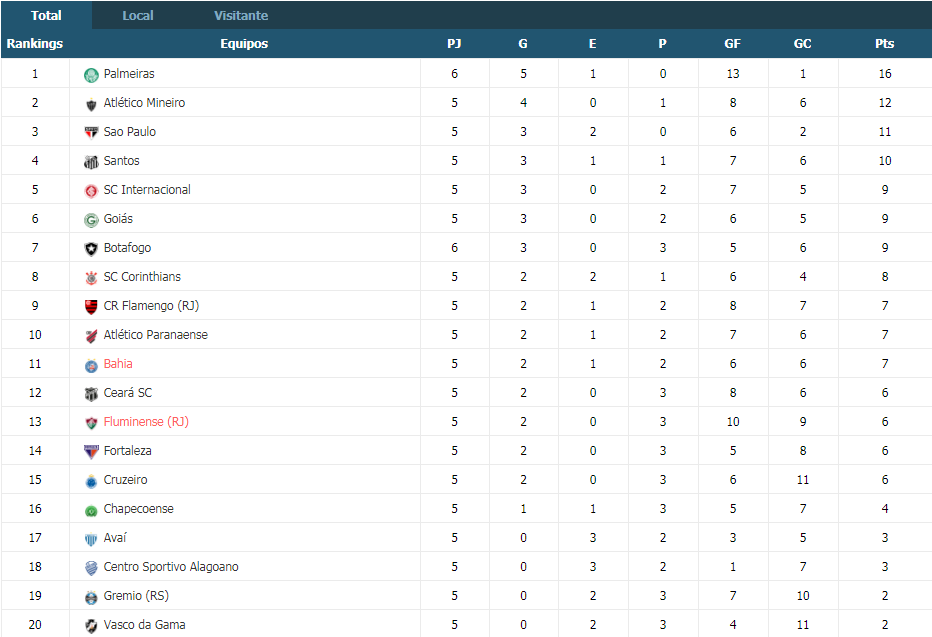Click the Fortaleza crest icon
This screenshot has height=637, width=932.
[91, 452]
